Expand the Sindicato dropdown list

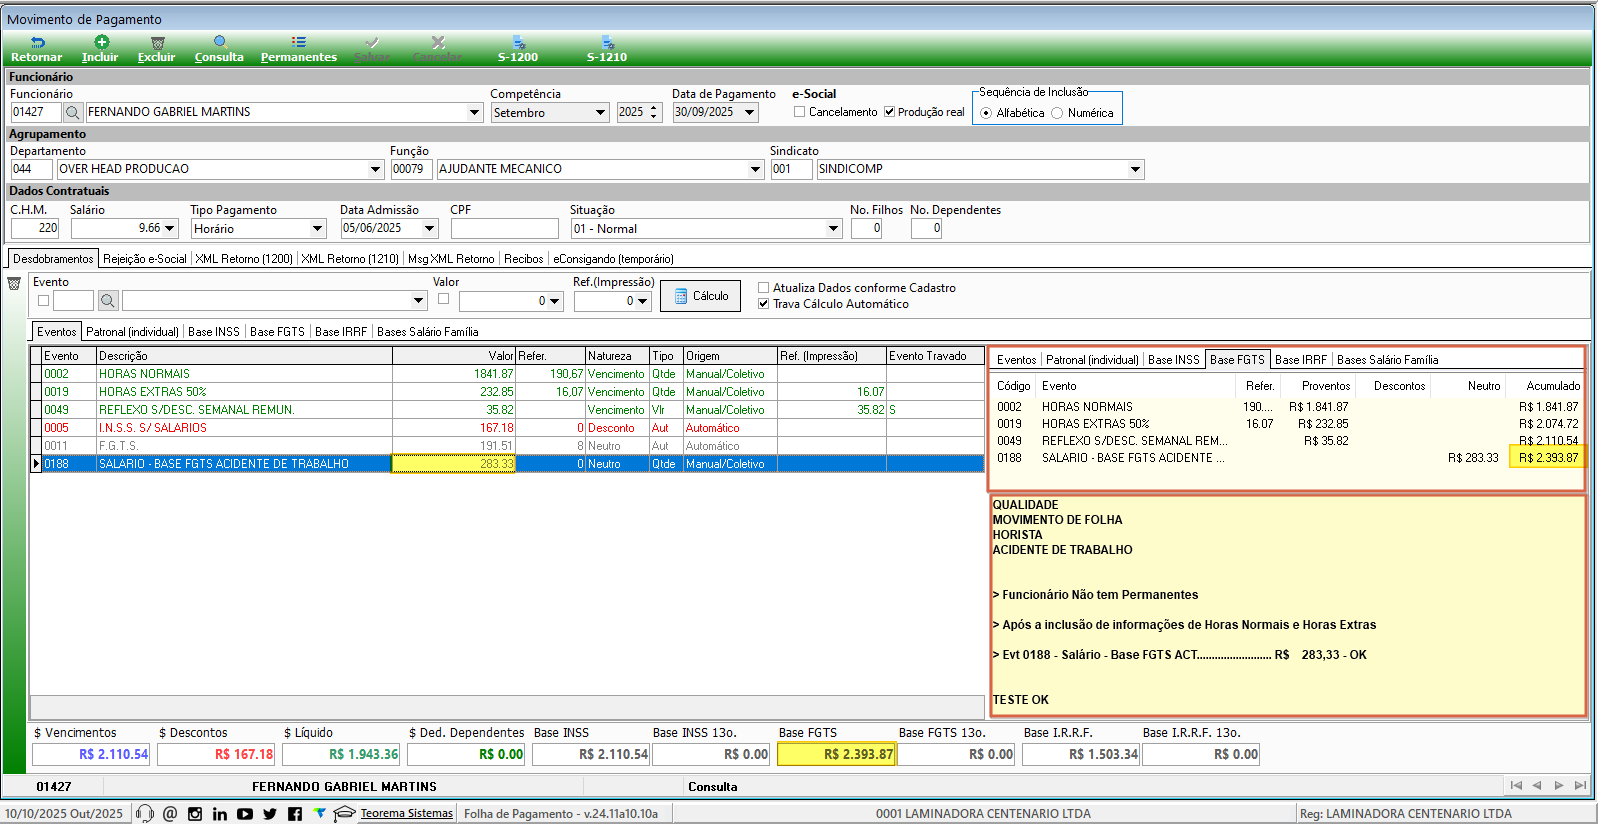(x=1135, y=170)
